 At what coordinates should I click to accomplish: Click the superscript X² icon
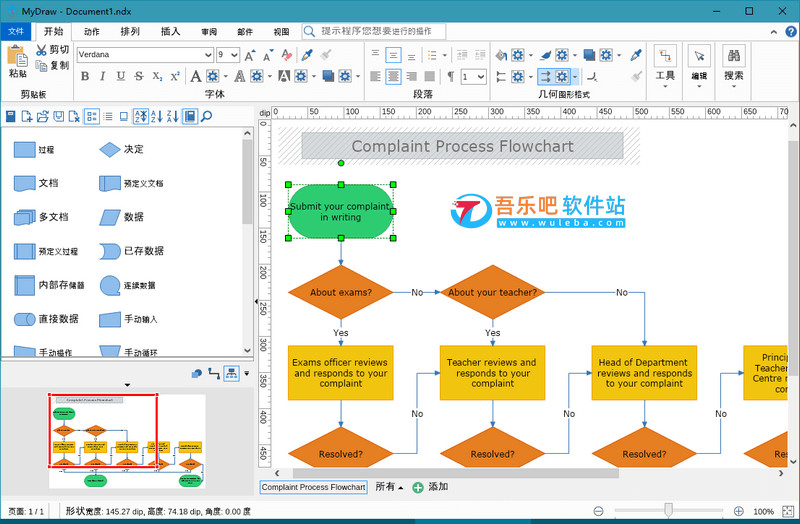coord(175,77)
